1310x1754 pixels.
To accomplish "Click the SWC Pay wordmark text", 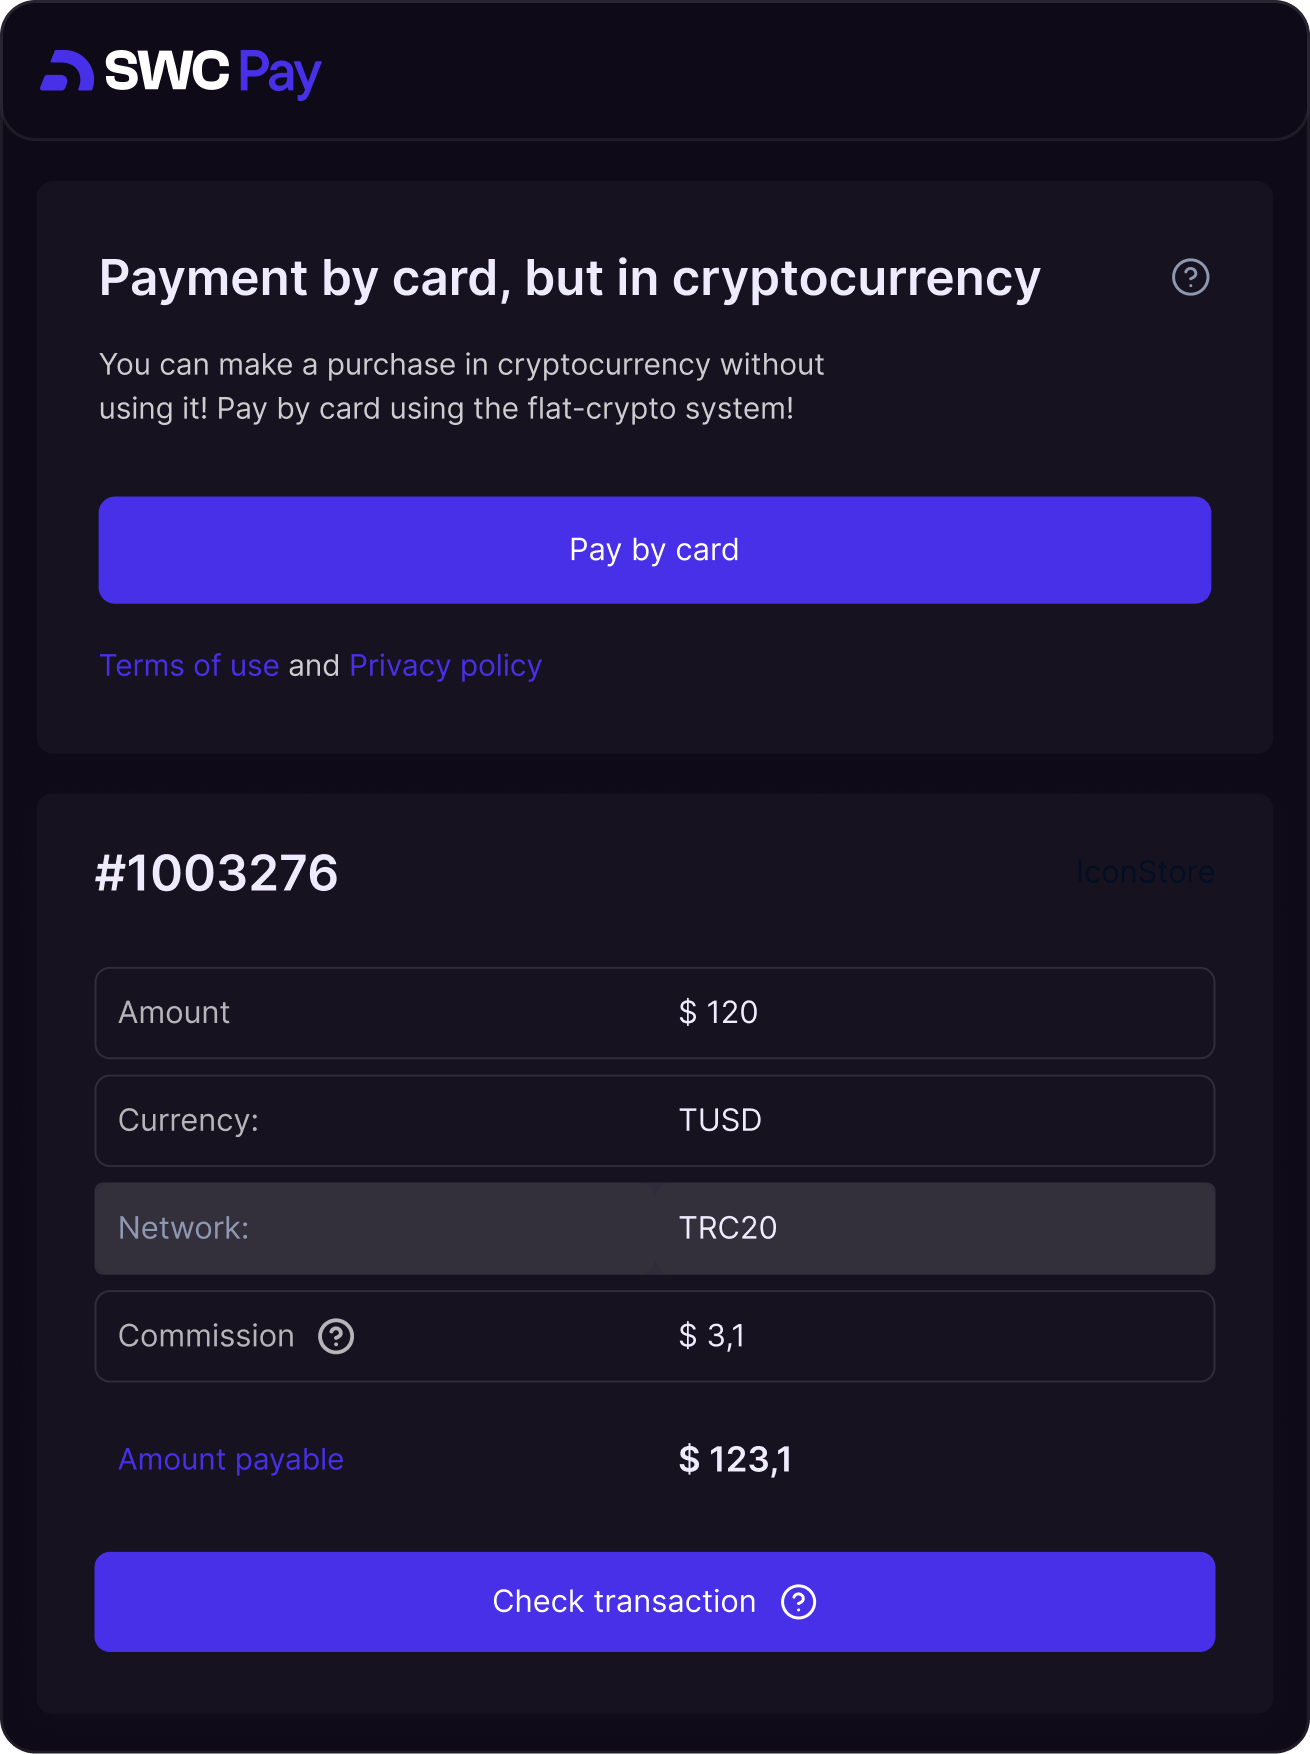I will pyautogui.click(x=213, y=72).
